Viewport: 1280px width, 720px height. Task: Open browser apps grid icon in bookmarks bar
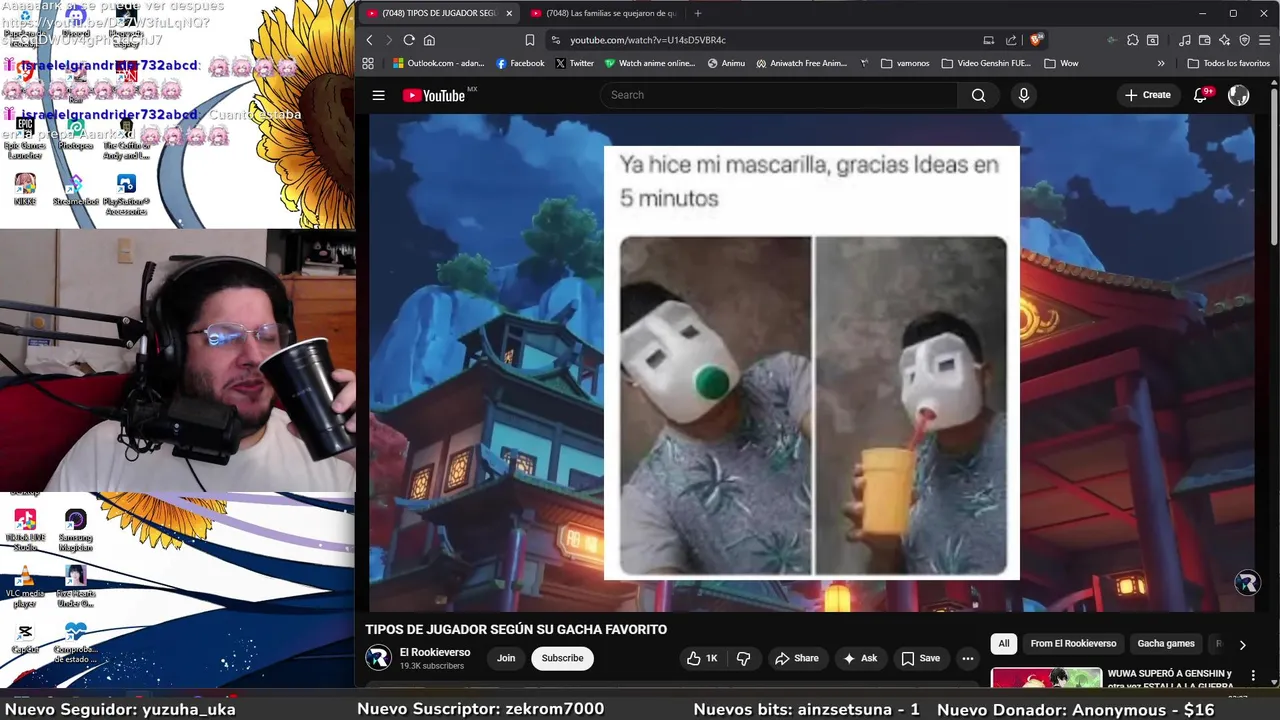[x=368, y=63]
